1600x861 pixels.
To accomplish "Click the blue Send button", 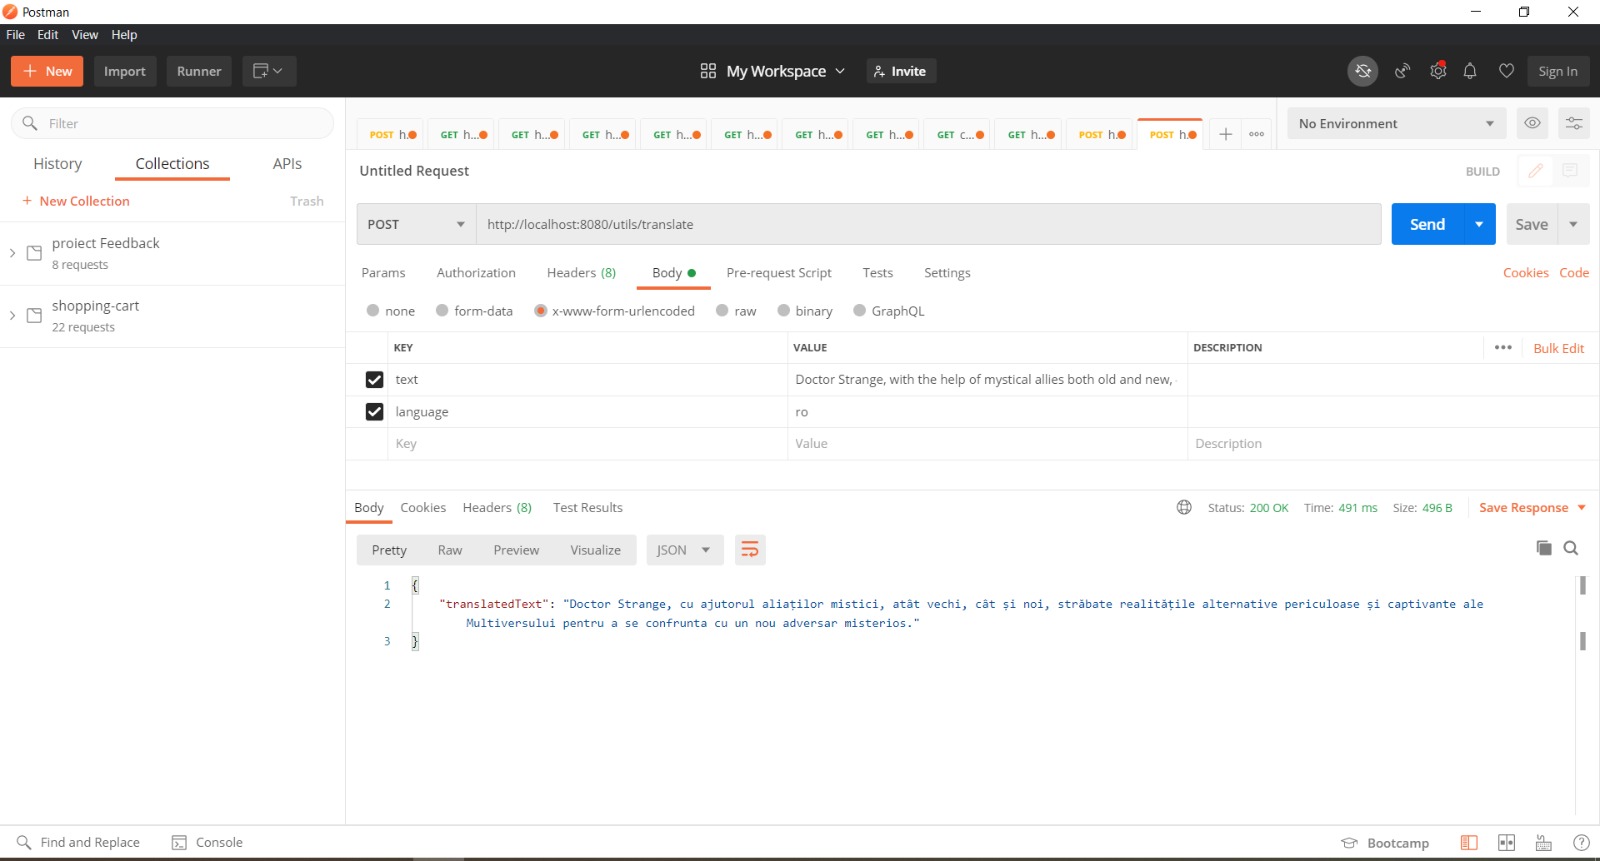I will pos(1427,224).
